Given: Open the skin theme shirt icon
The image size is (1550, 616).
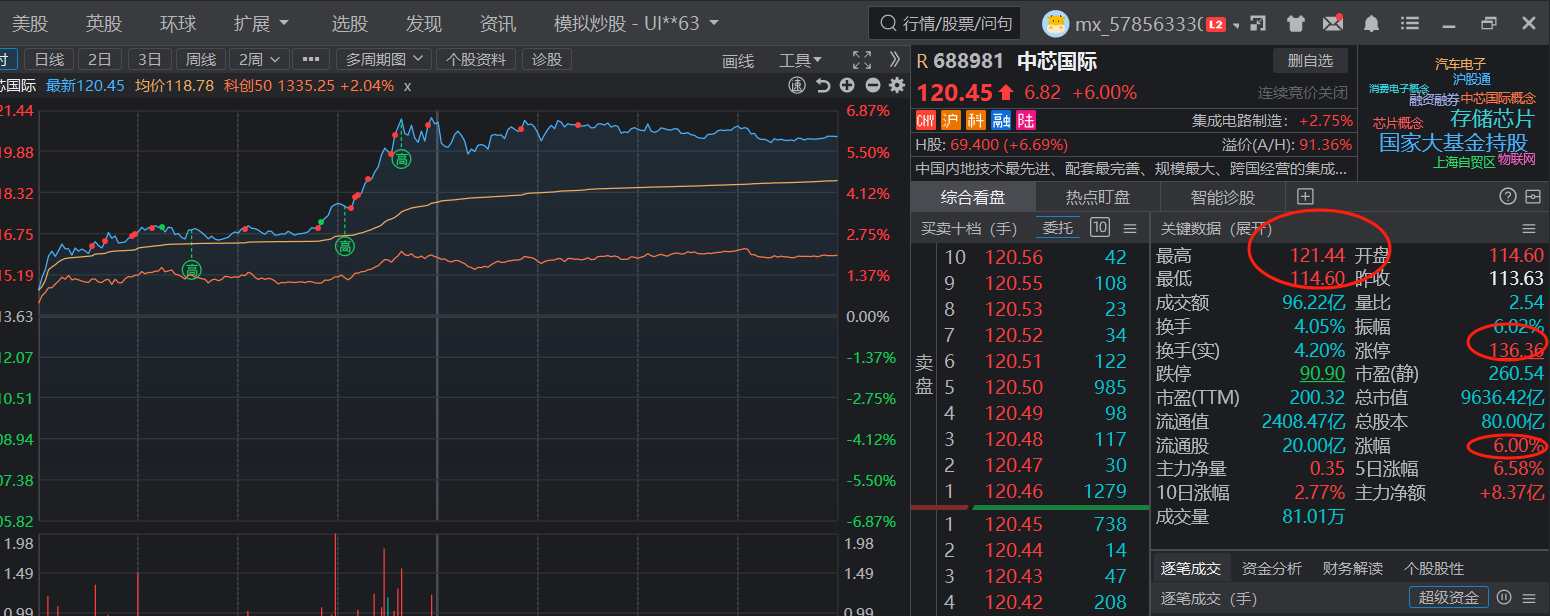Looking at the screenshot, I should (1296, 23).
